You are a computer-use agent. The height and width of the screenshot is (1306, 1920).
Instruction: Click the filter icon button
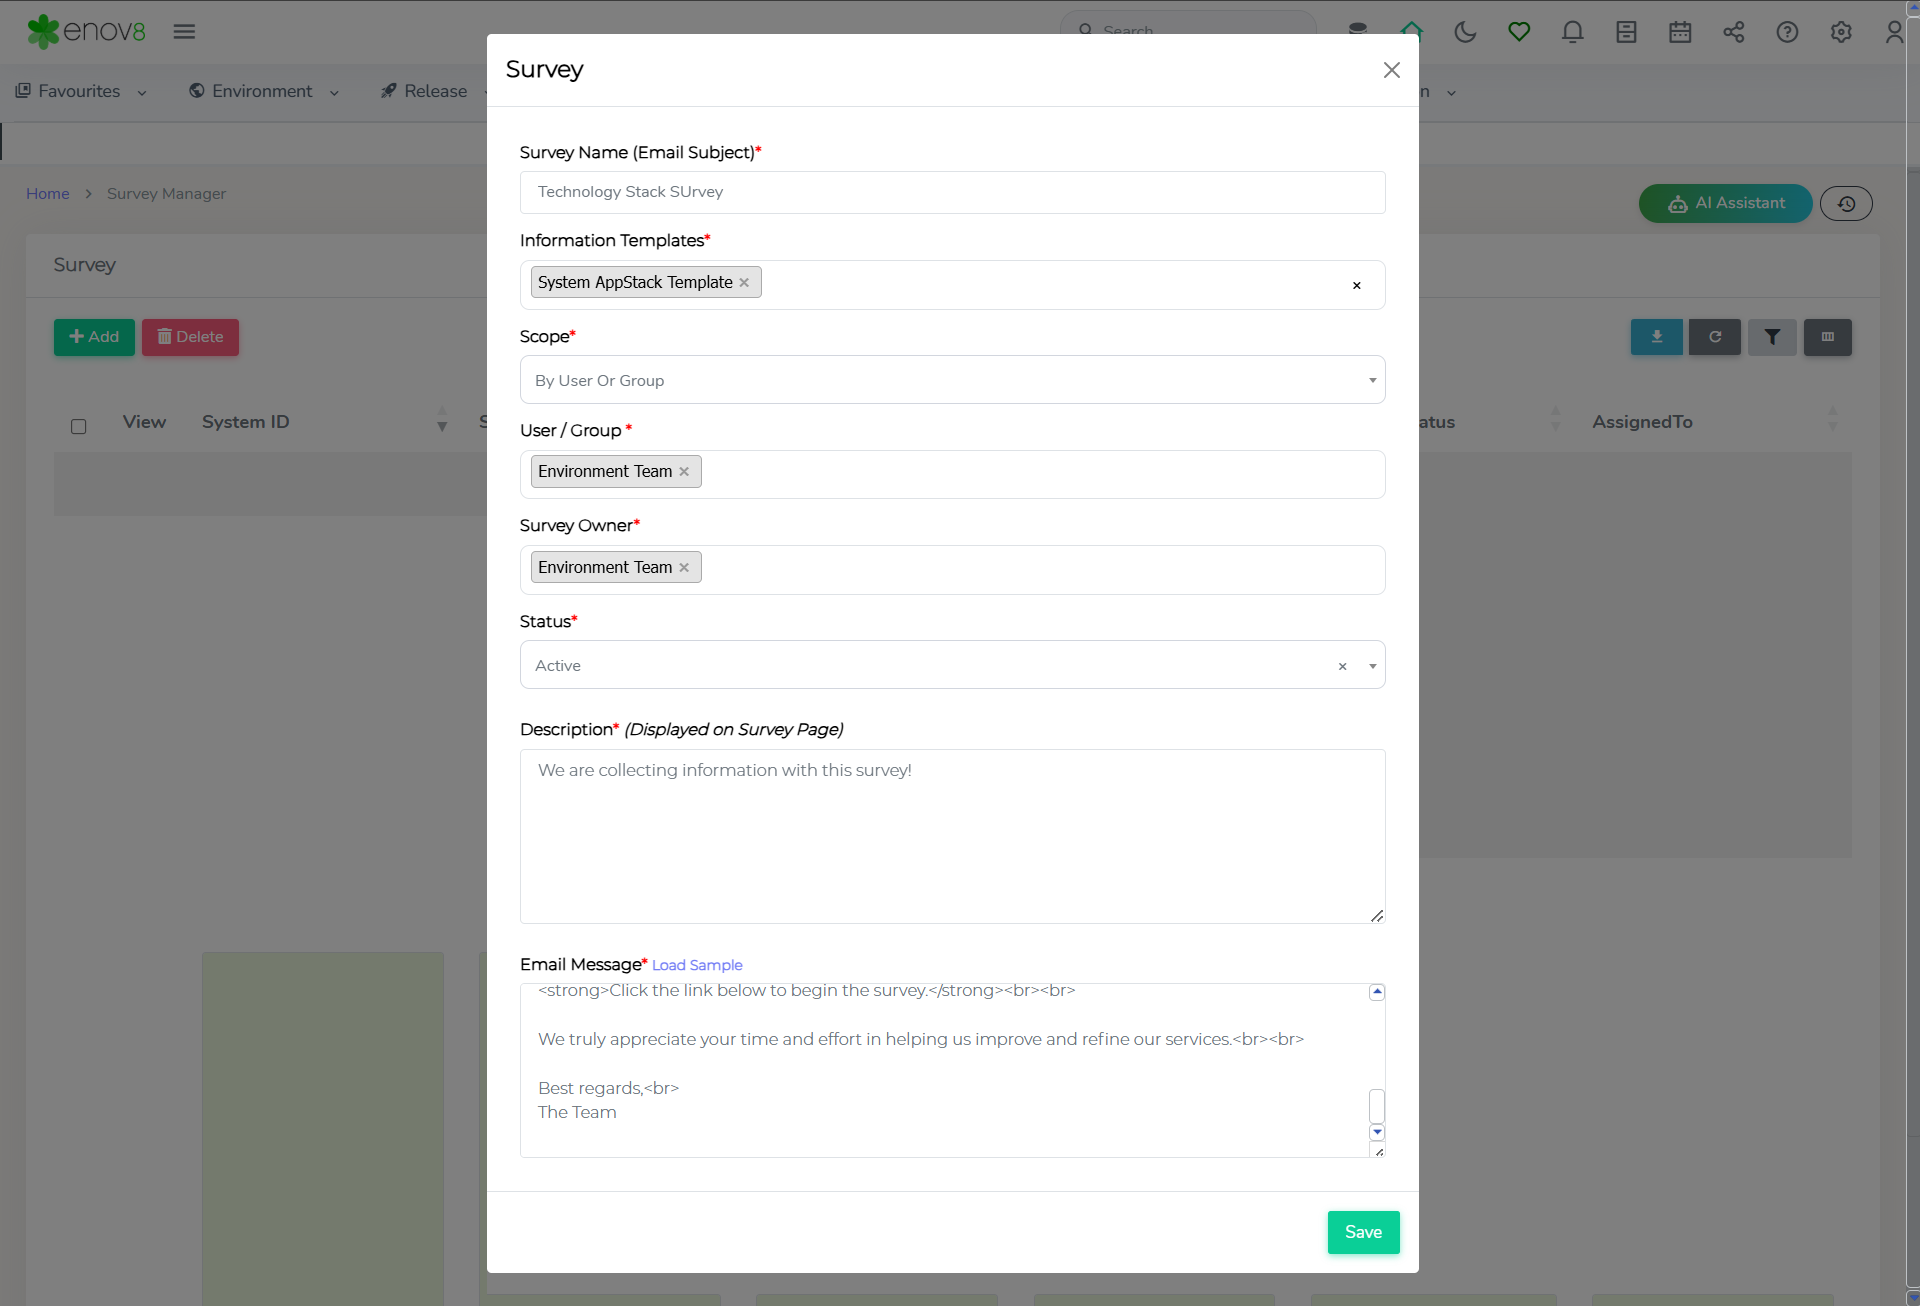1772,337
